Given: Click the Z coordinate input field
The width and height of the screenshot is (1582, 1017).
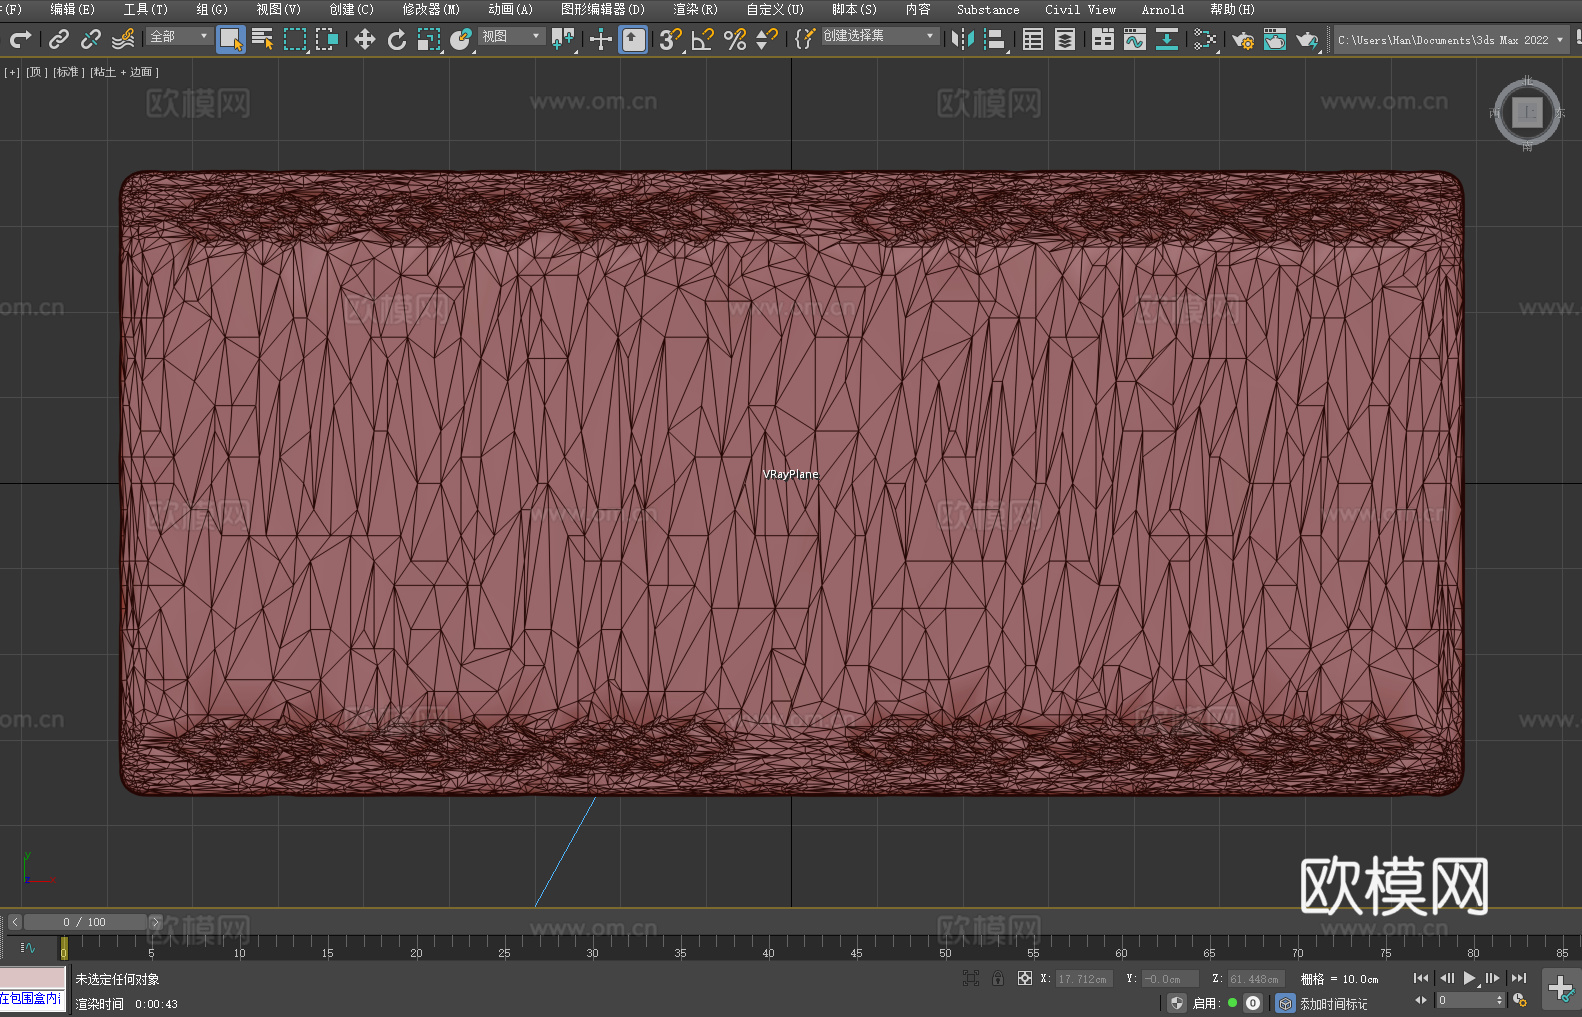Looking at the screenshot, I should 1256,979.
